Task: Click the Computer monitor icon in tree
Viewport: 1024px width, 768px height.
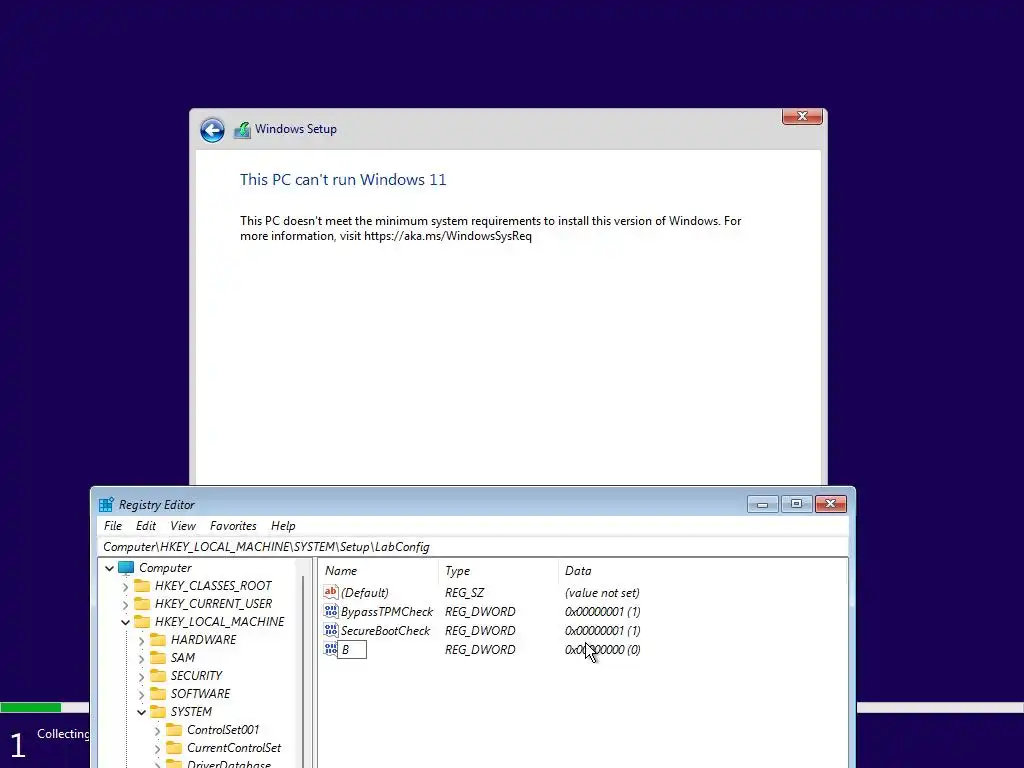Action: pyautogui.click(x=126, y=568)
